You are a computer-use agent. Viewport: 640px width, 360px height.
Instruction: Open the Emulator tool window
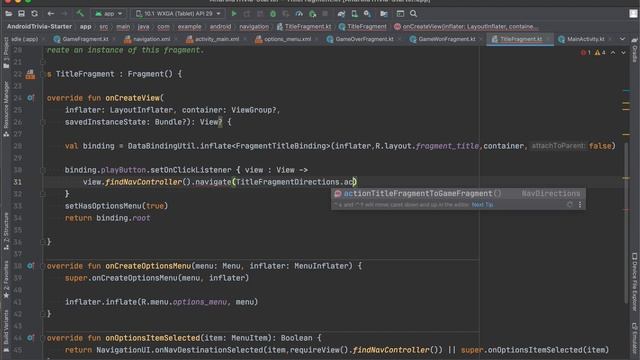(x=635, y=339)
